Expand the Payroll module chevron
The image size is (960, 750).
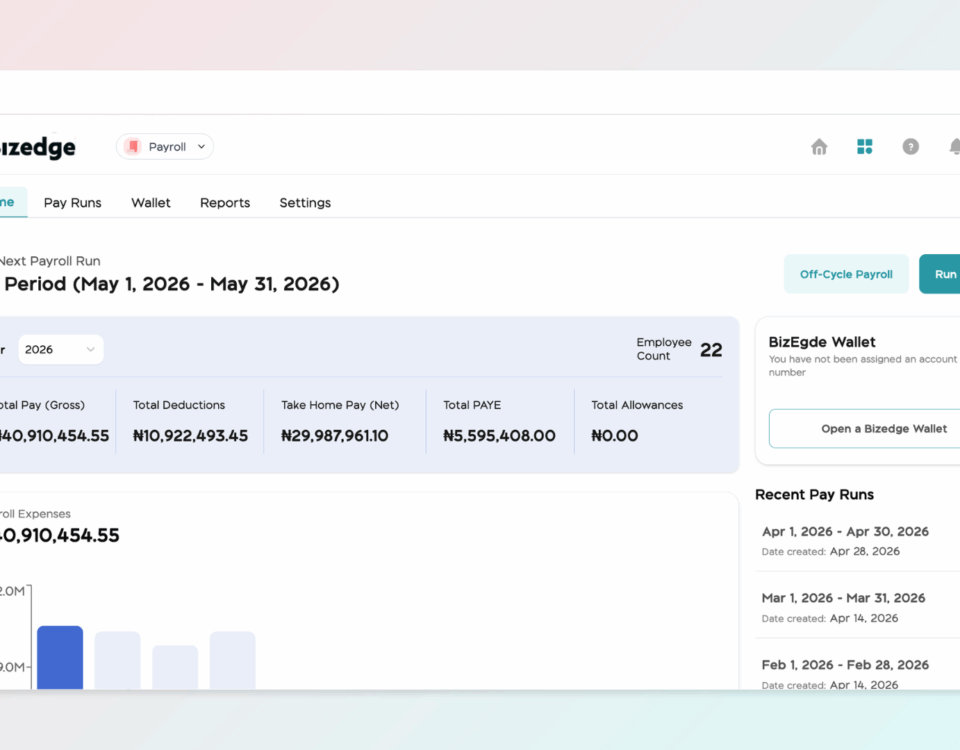click(201, 147)
